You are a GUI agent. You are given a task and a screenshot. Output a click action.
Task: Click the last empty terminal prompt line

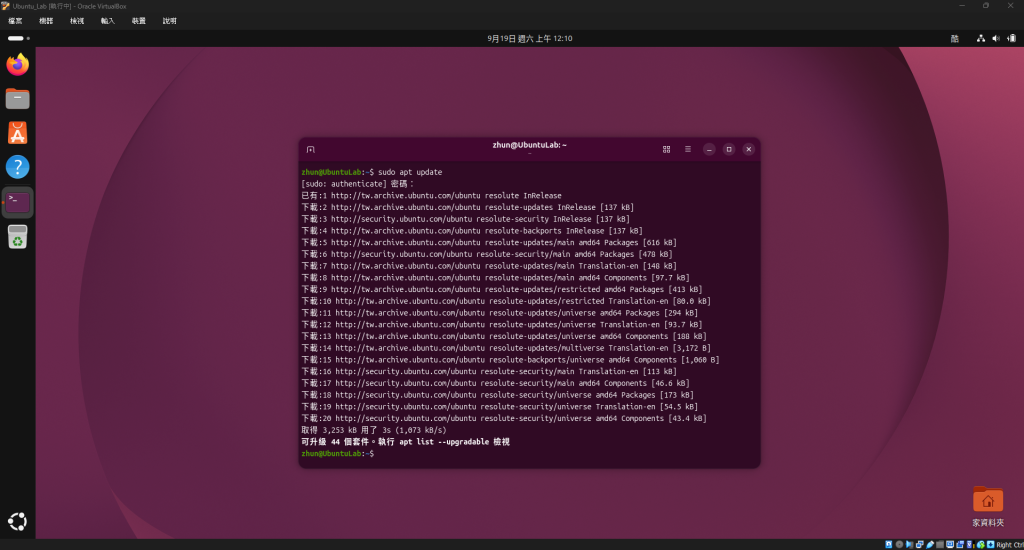pos(338,454)
